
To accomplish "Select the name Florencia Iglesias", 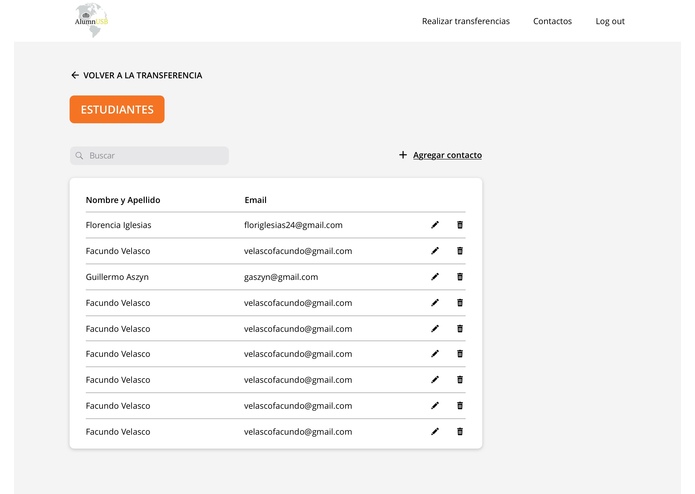I will 118,225.
